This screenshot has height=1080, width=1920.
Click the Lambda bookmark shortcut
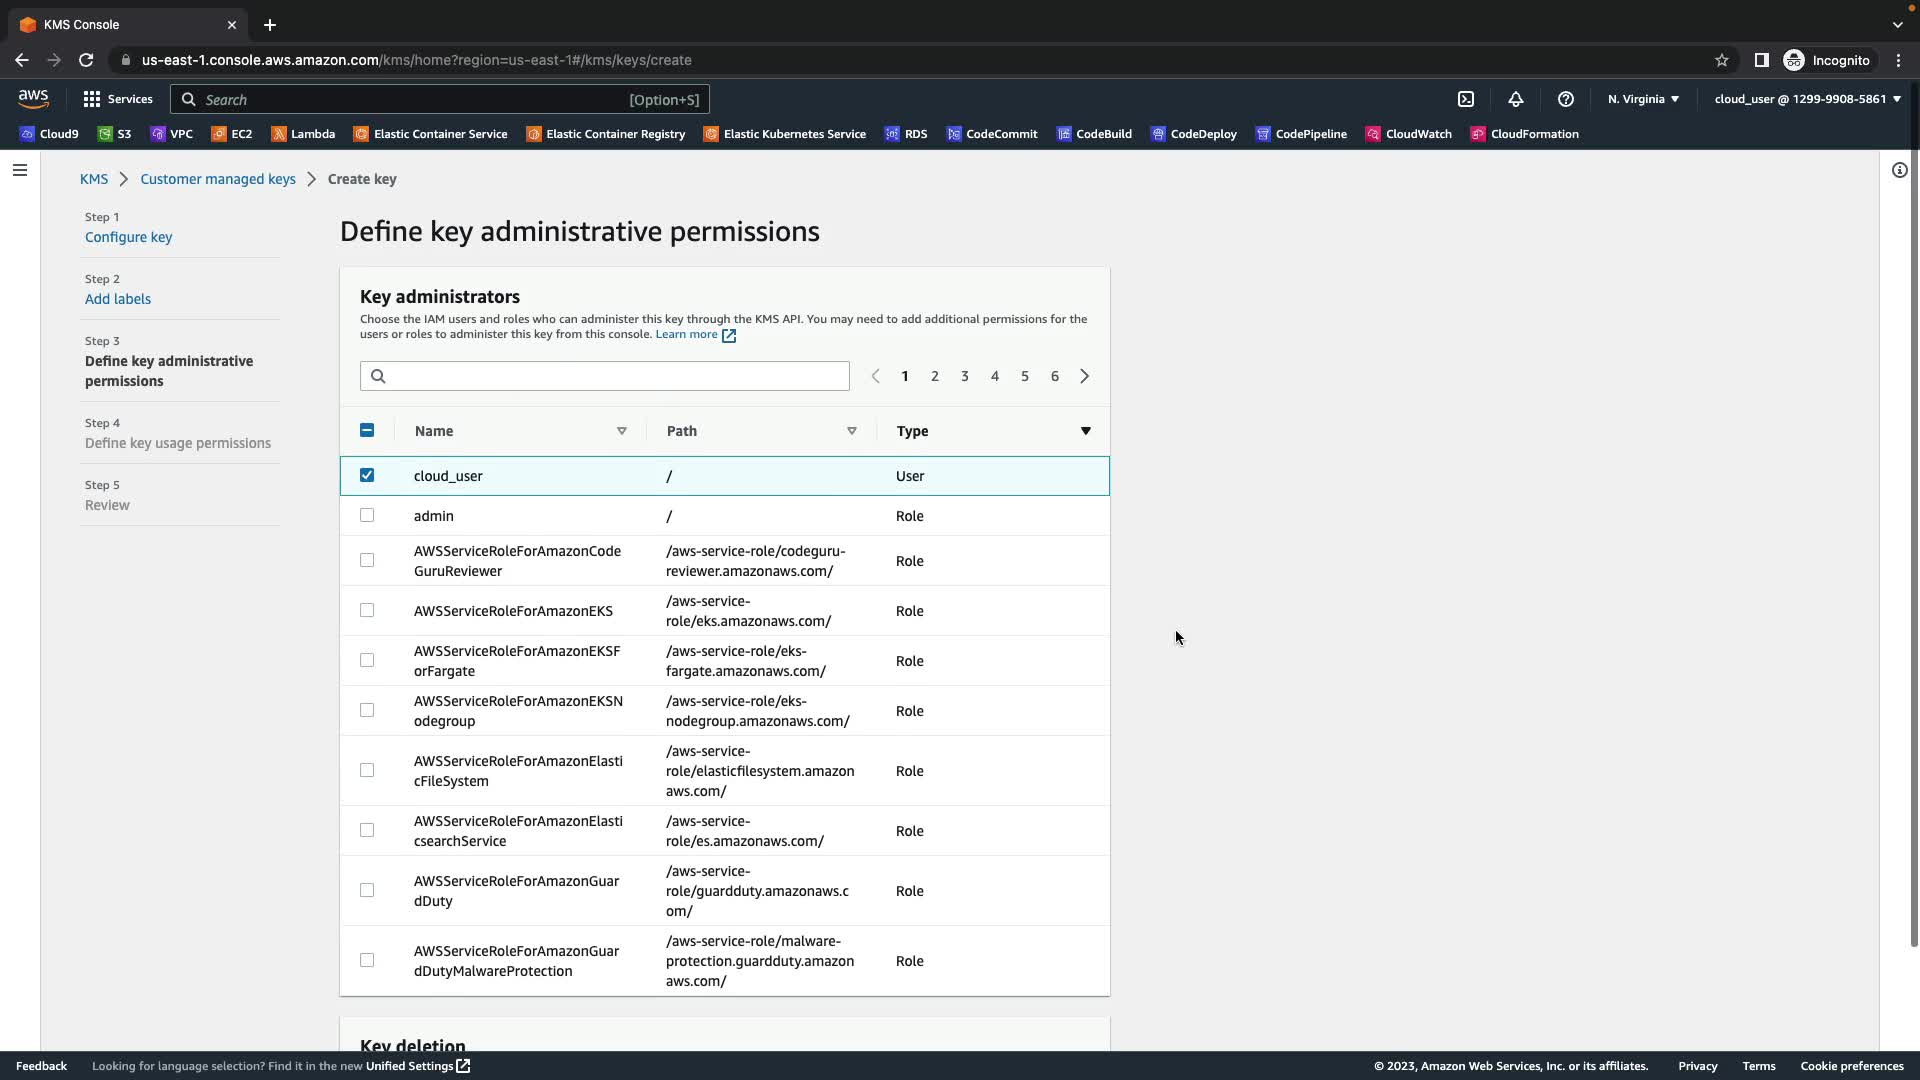coord(303,134)
